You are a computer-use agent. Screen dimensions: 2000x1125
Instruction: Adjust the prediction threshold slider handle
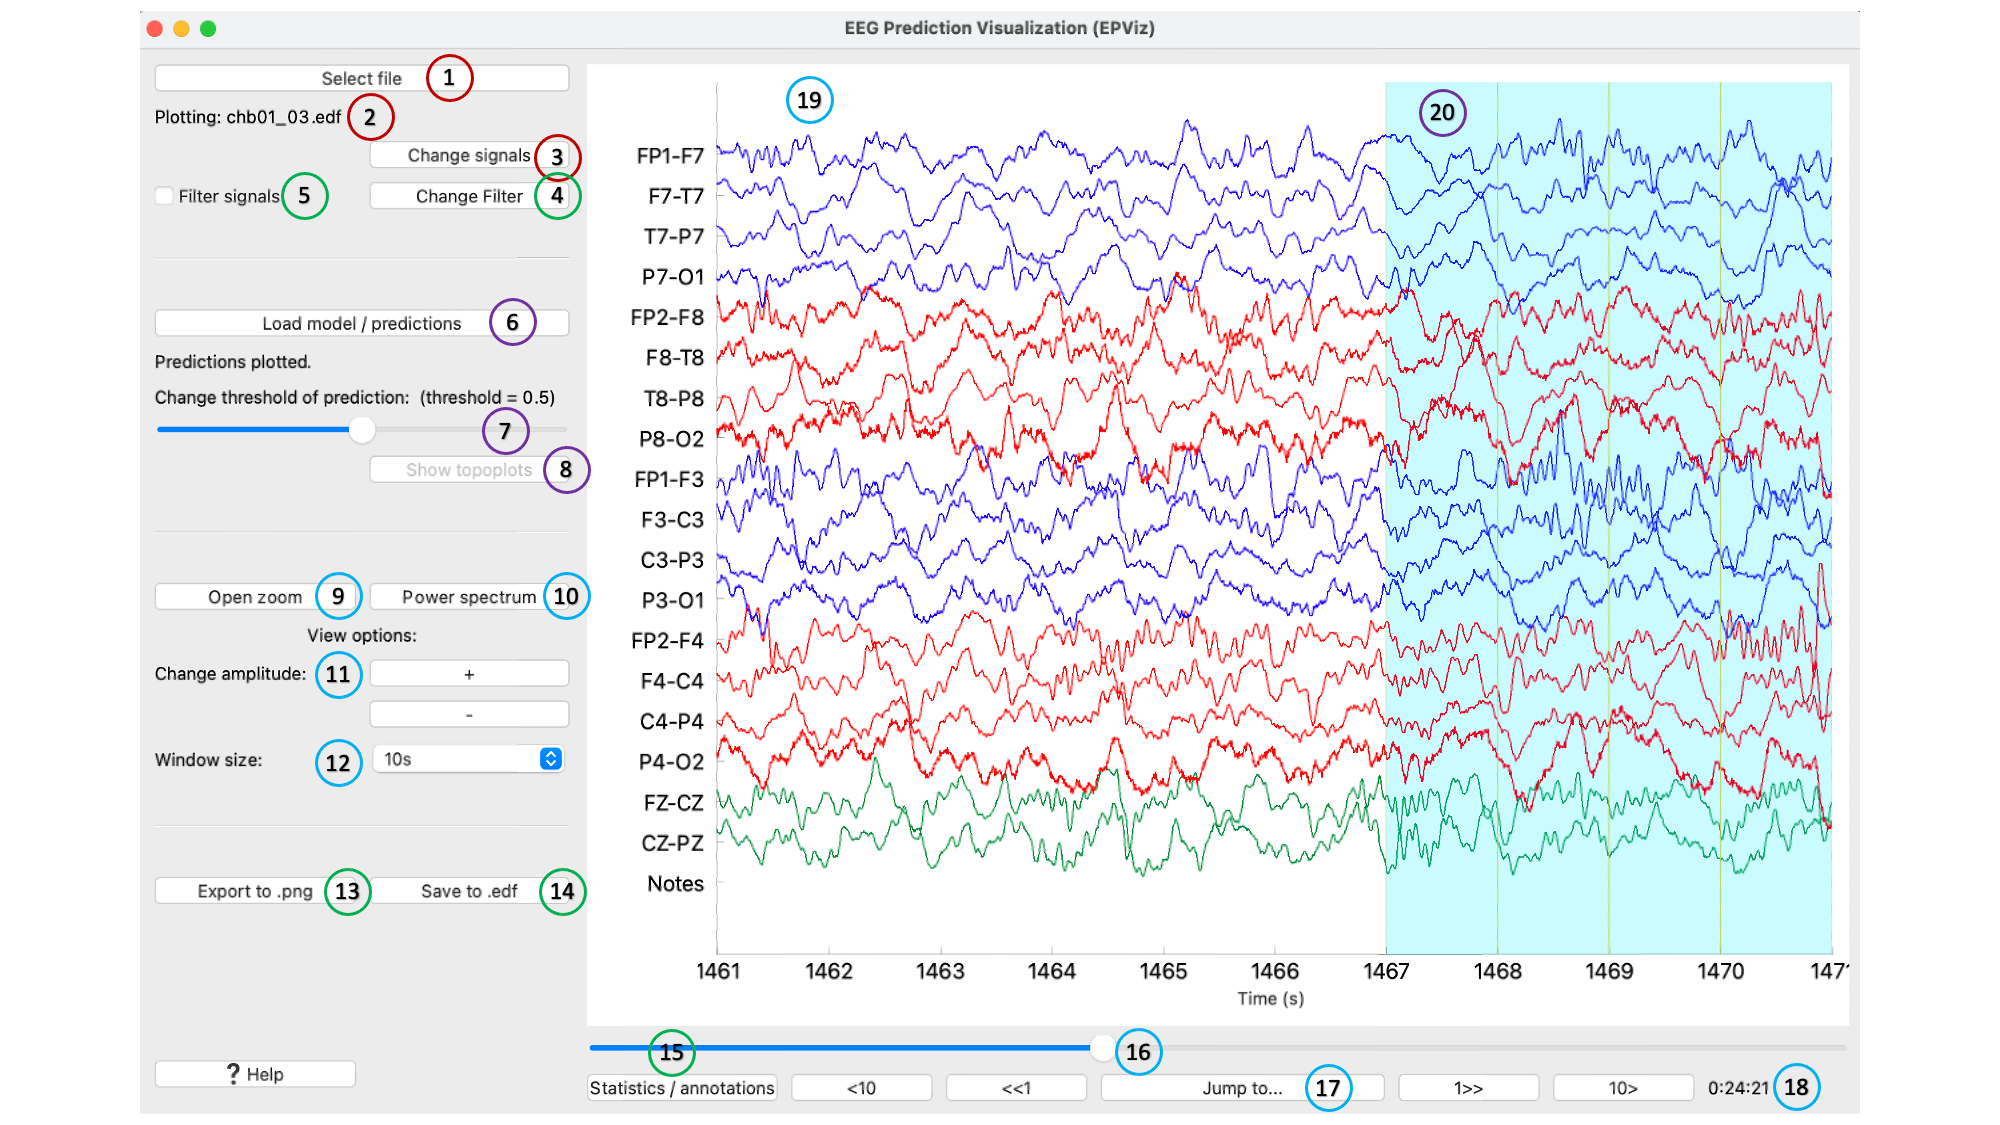pyautogui.click(x=362, y=430)
